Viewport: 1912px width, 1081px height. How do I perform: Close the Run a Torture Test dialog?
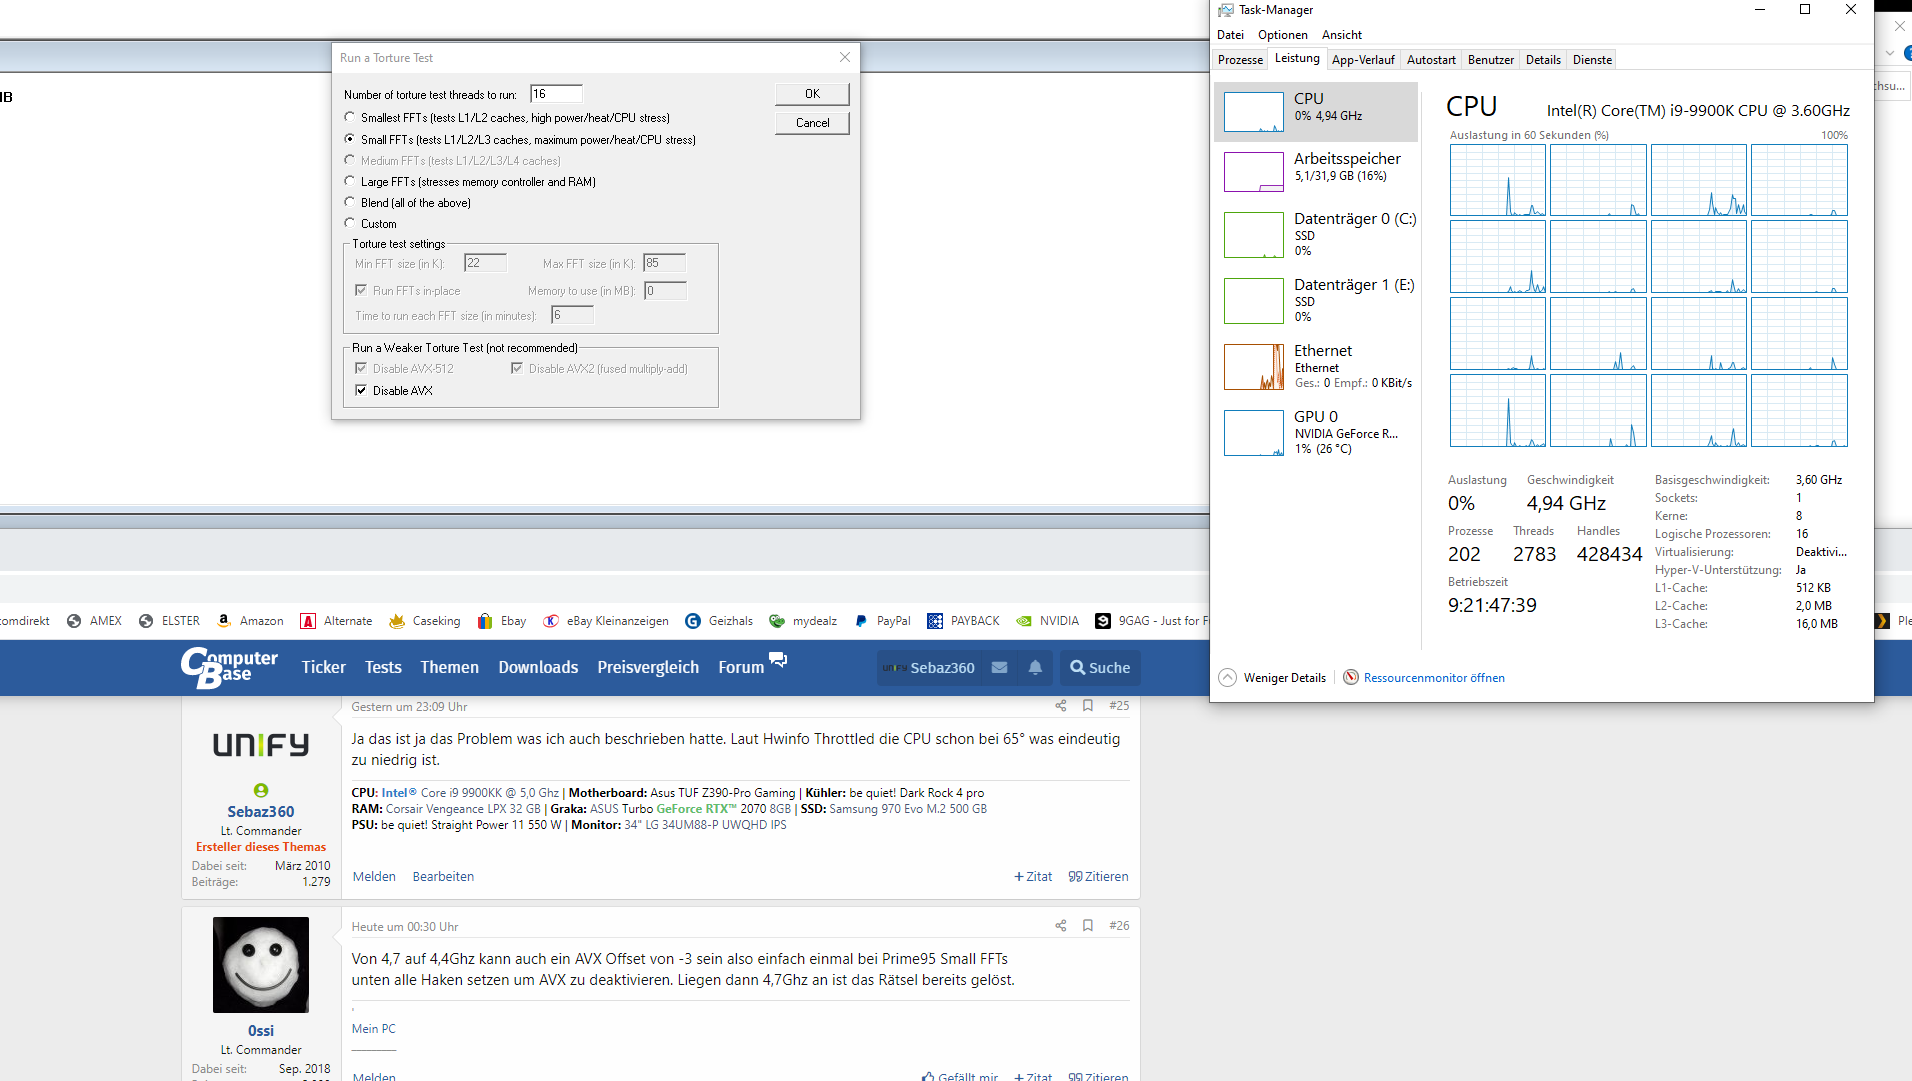[x=845, y=58]
